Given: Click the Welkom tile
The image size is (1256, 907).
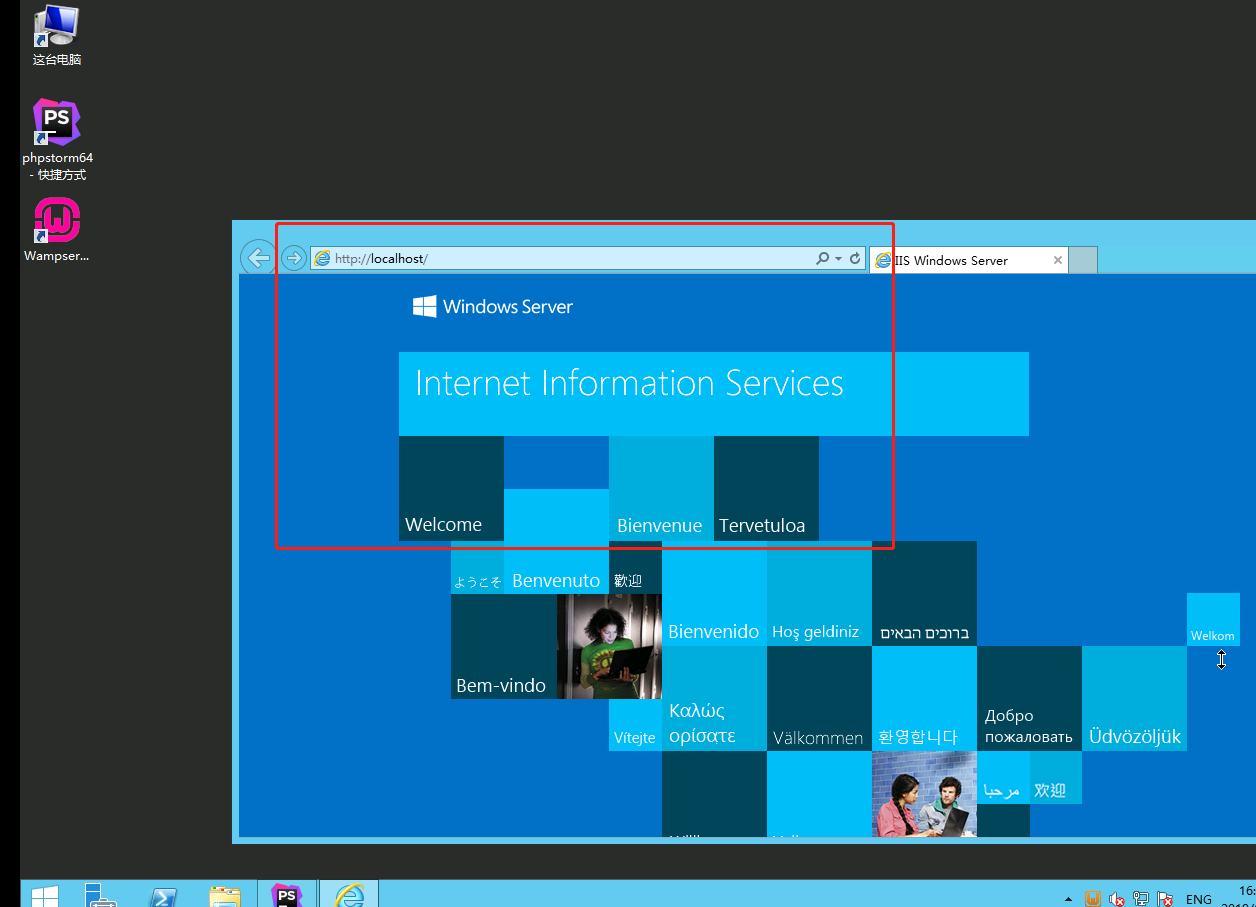Looking at the screenshot, I should pos(1213,620).
